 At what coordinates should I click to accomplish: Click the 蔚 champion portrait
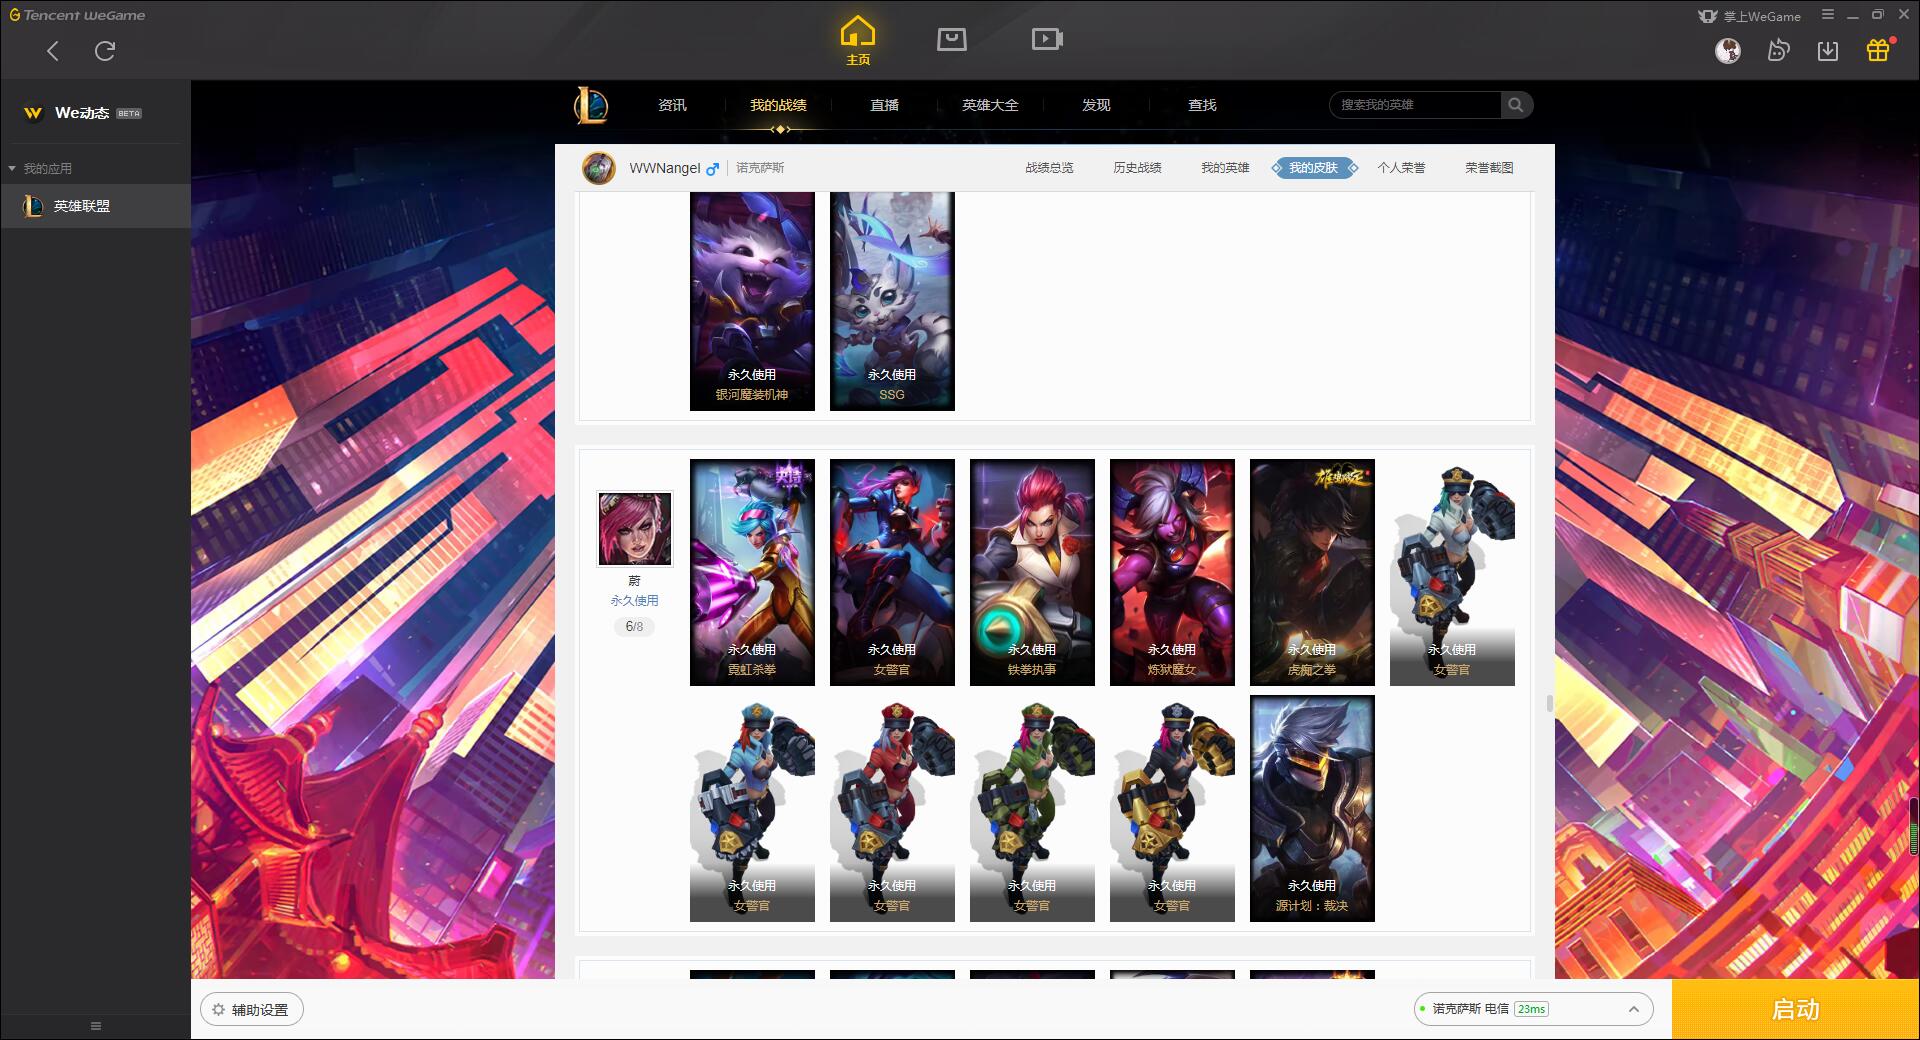634,528
